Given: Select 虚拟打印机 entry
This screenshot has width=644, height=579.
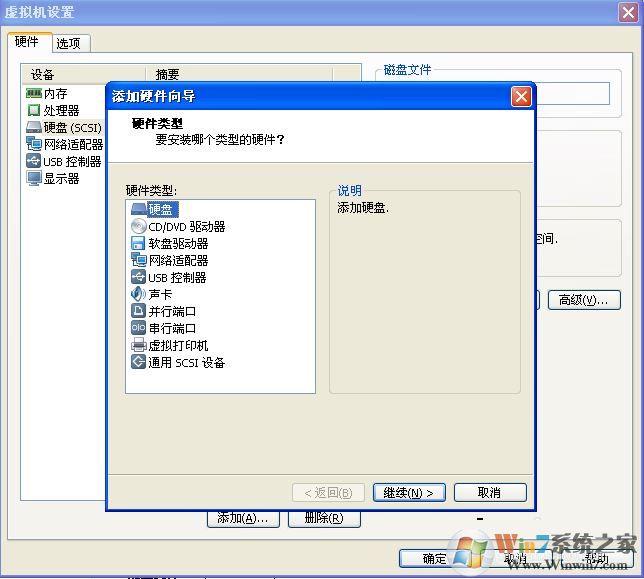Looking at the screenshot, I should point(178,345).
